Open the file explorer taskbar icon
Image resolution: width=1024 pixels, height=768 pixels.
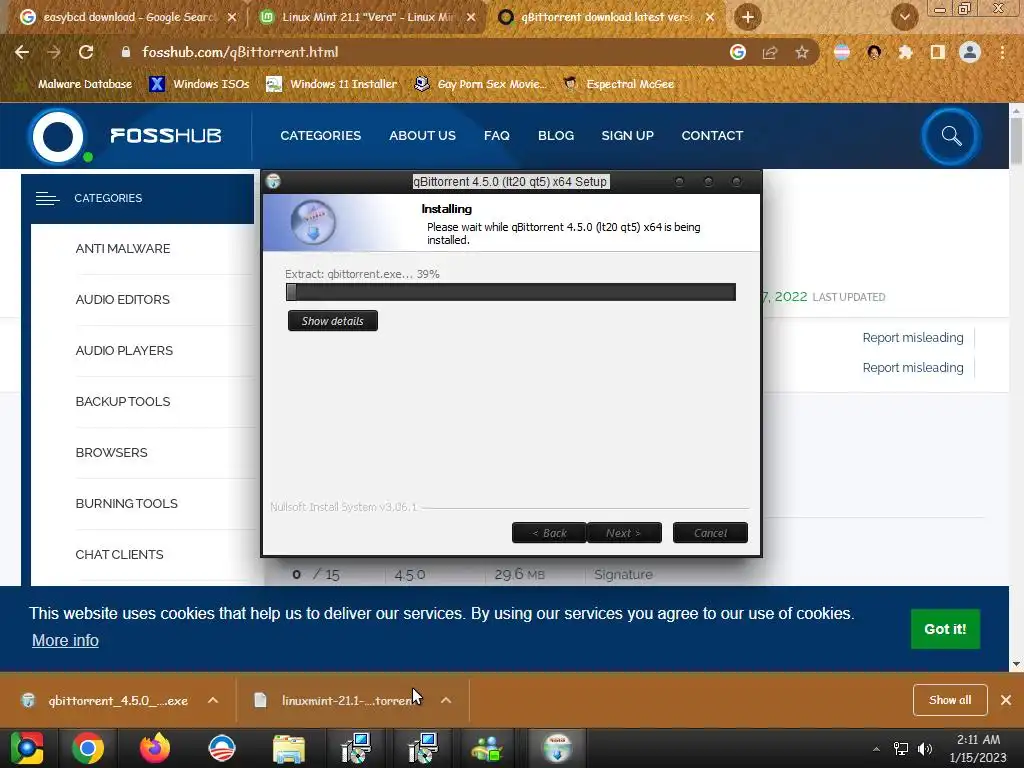(288, 748)
